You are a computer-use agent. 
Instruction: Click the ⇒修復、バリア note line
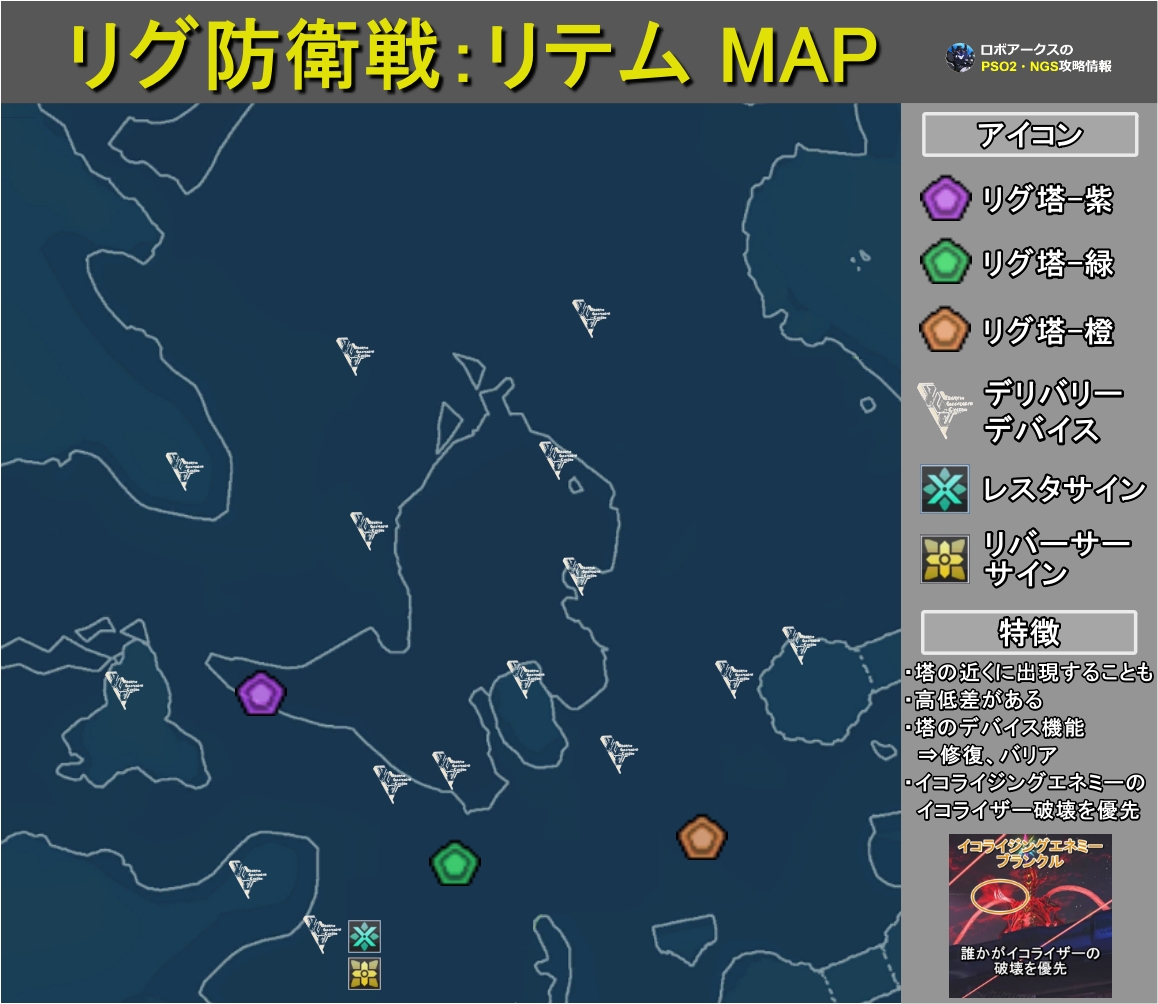[x=987, y=755]
